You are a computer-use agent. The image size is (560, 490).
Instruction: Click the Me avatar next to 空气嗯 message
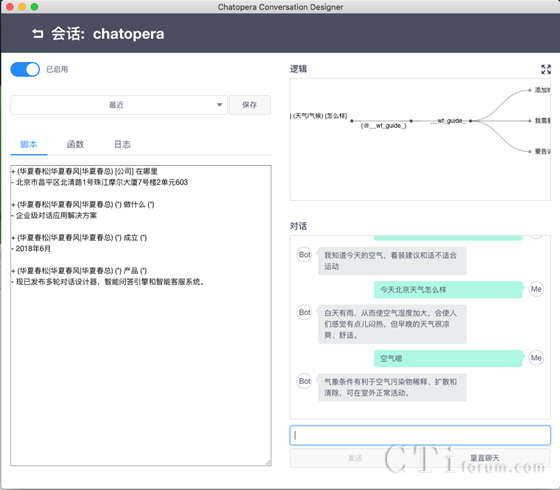(536, 358)
